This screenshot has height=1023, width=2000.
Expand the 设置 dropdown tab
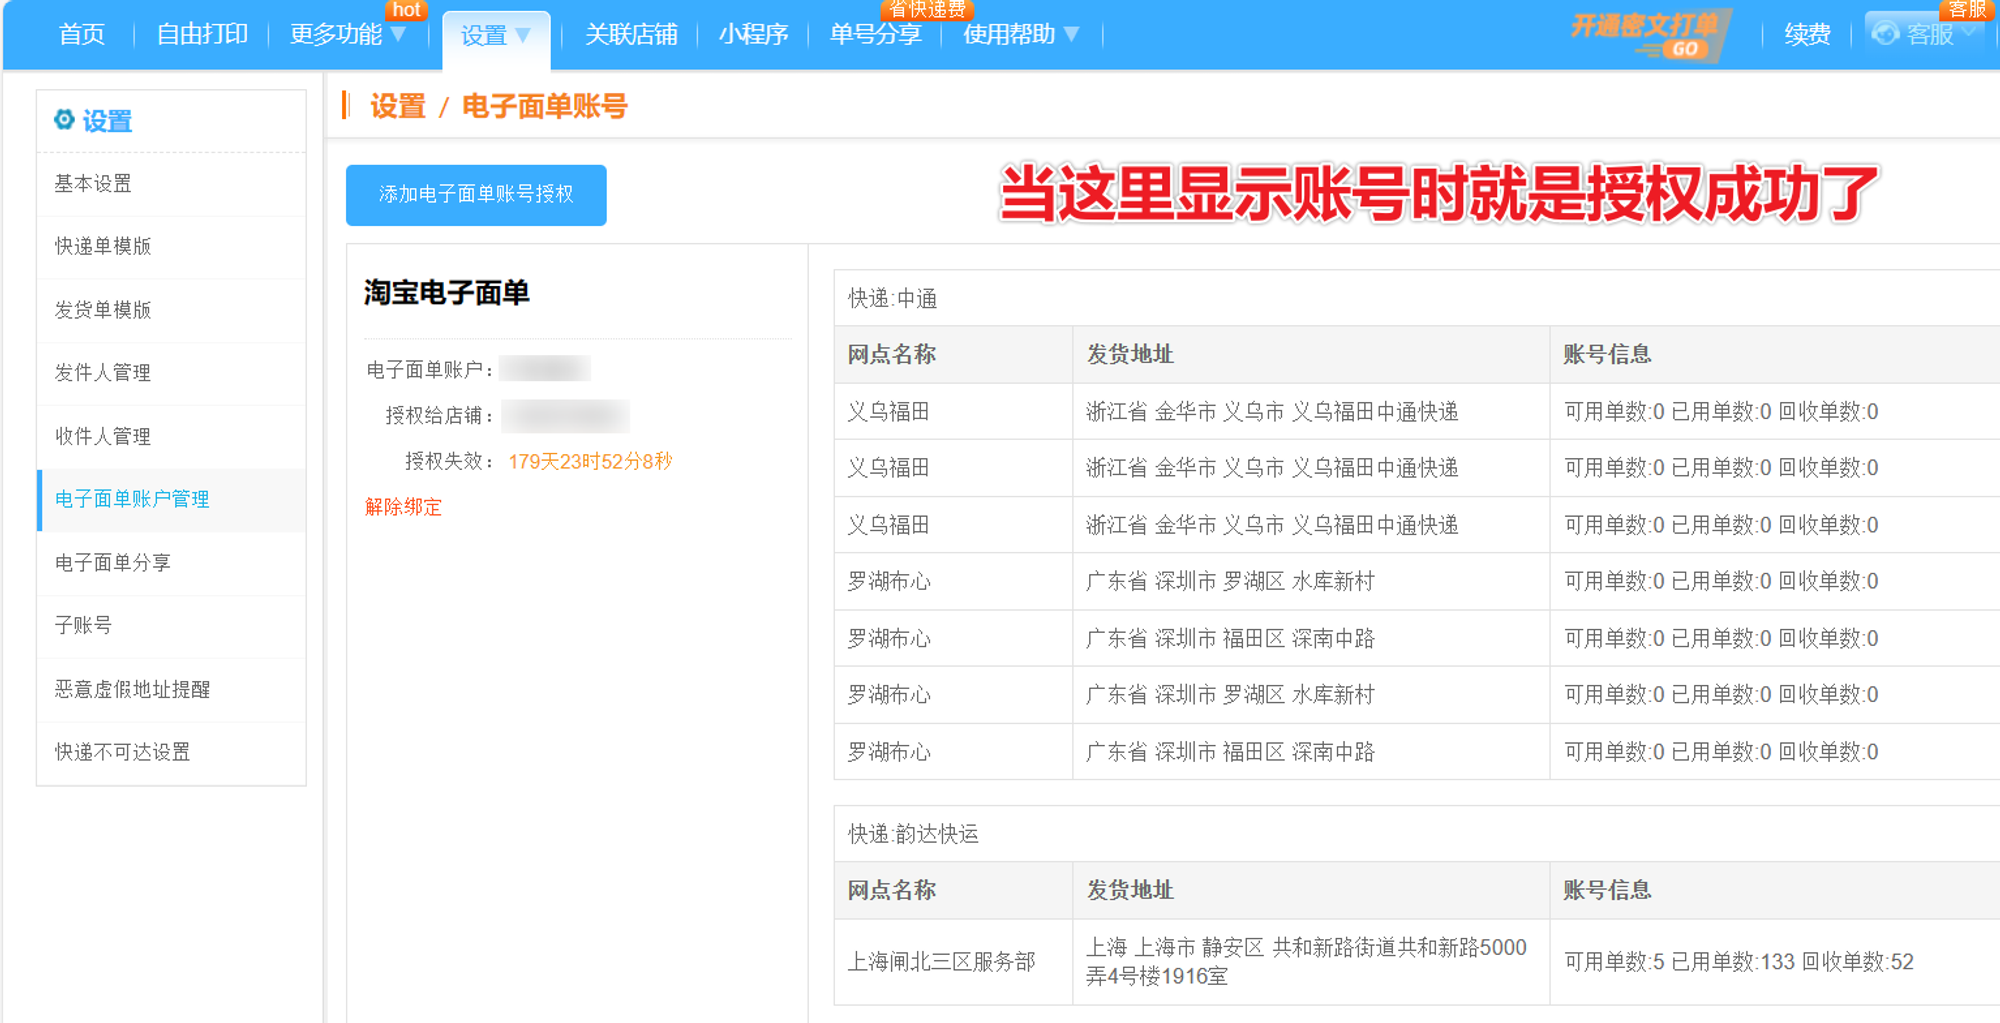click(x=496, y=36)
